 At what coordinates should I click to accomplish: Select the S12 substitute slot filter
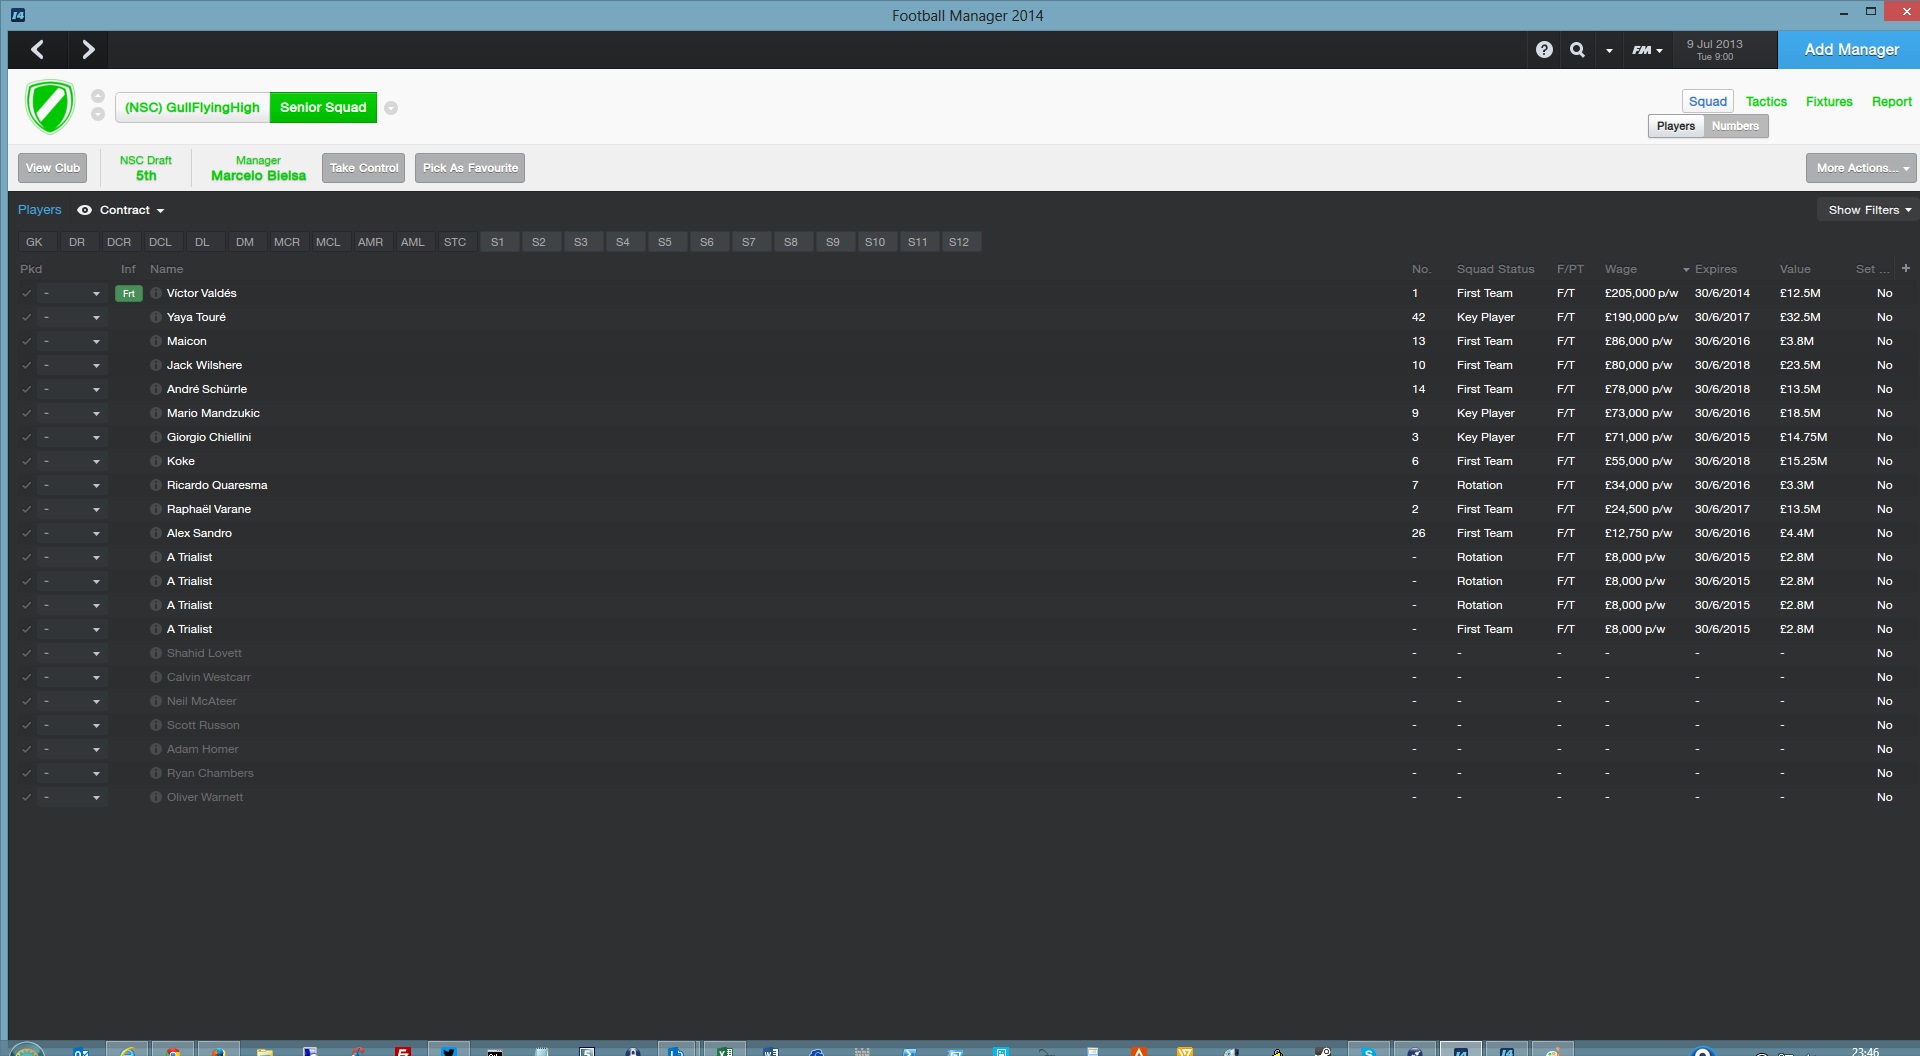click(959, 242)
